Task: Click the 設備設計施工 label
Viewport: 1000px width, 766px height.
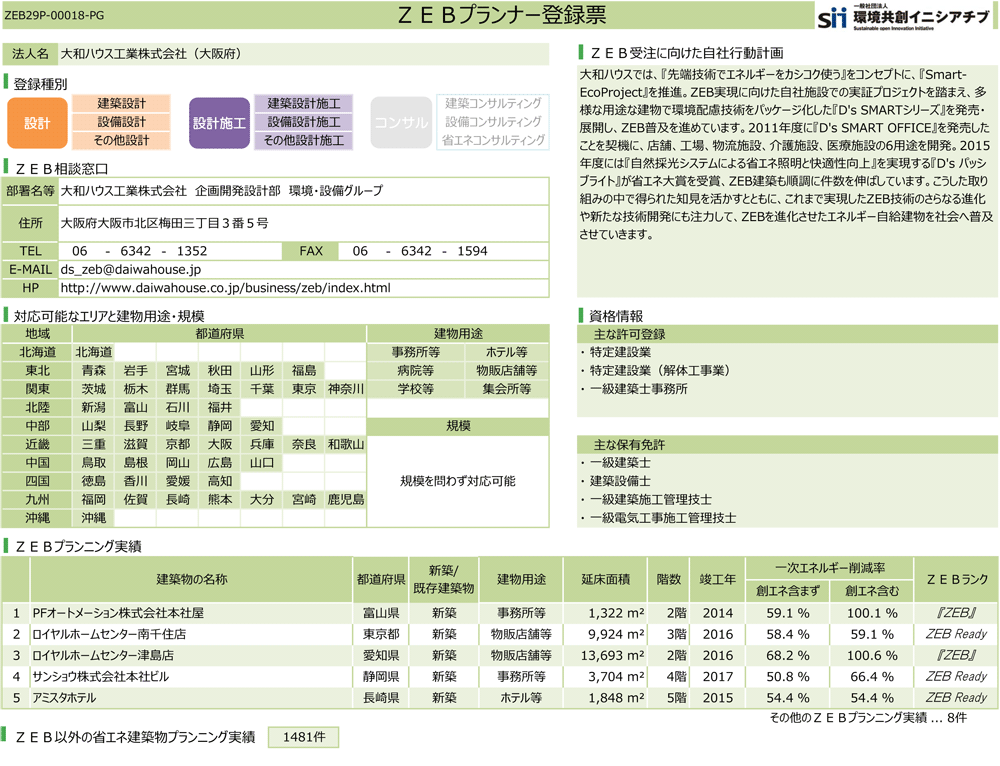Action: point(304,122)
